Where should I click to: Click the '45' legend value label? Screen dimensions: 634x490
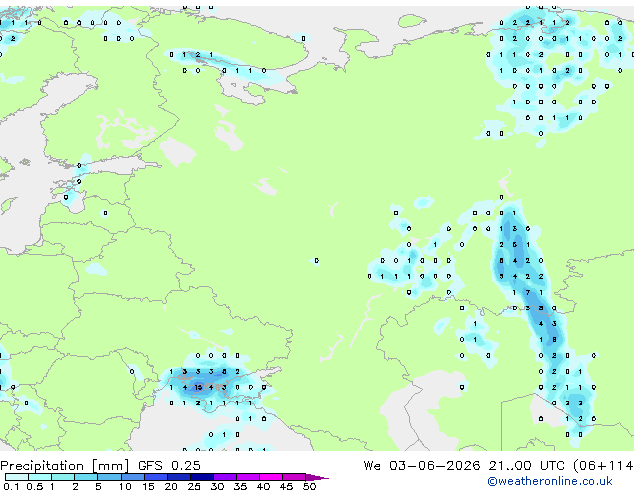(286, 486)
